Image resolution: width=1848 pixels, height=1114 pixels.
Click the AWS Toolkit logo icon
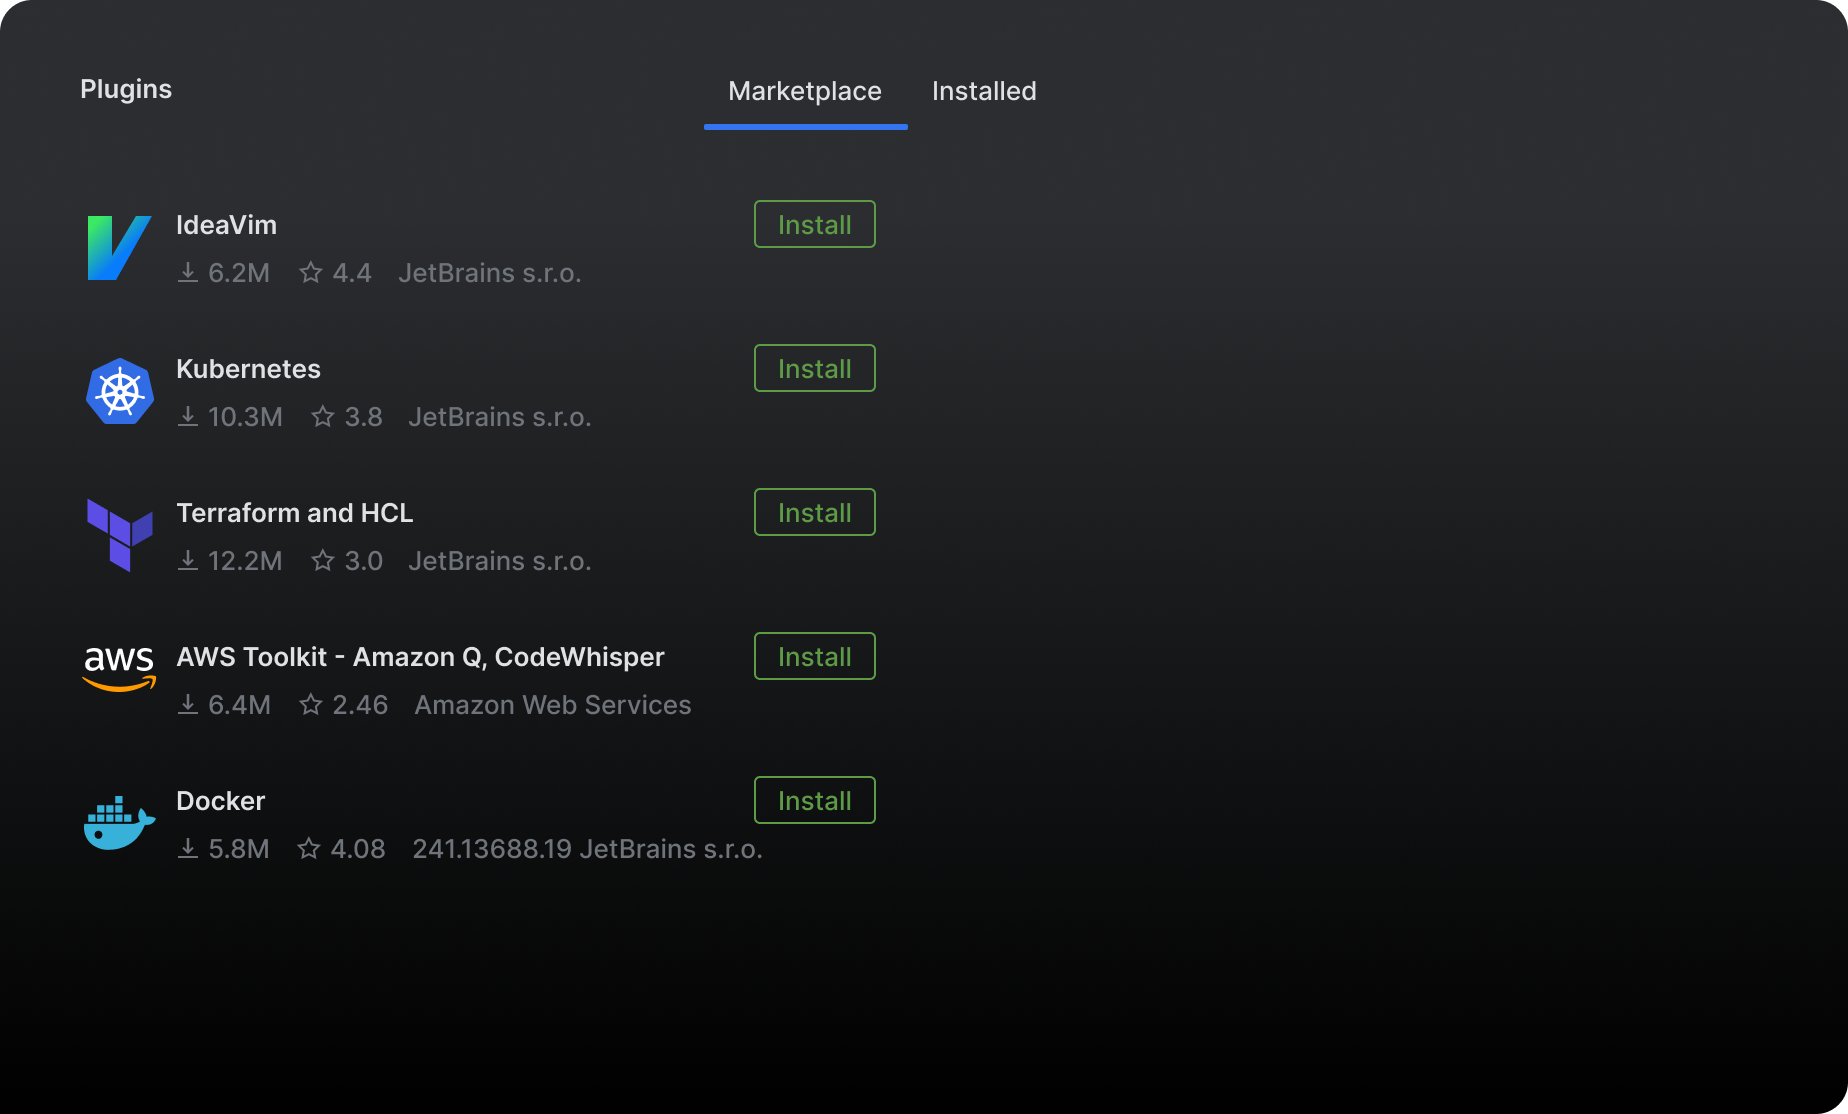(119, 668)
